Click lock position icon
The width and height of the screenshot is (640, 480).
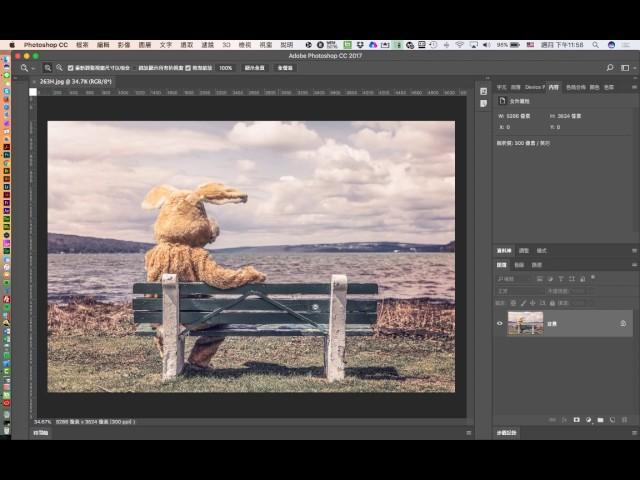(533, 303)
